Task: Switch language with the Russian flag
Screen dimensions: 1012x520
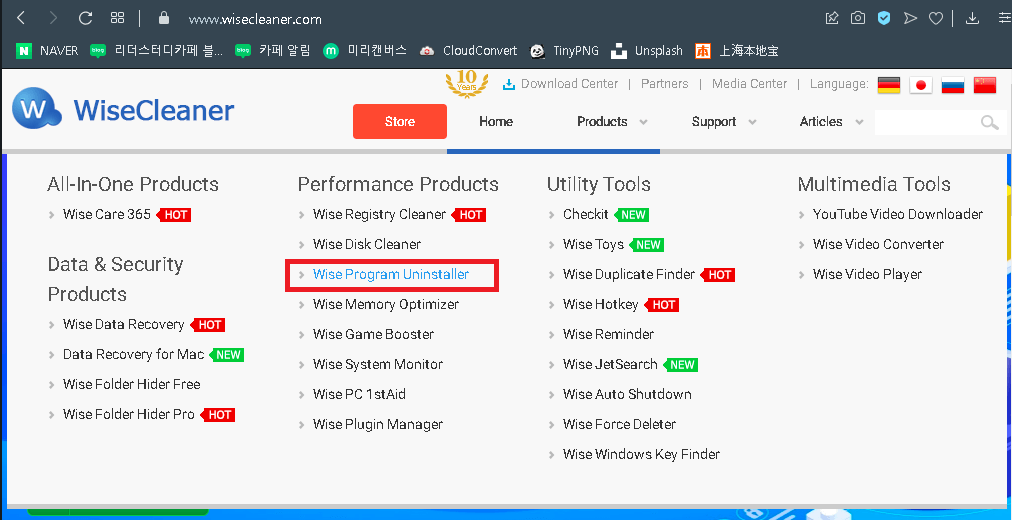Action: coord(953,85)
